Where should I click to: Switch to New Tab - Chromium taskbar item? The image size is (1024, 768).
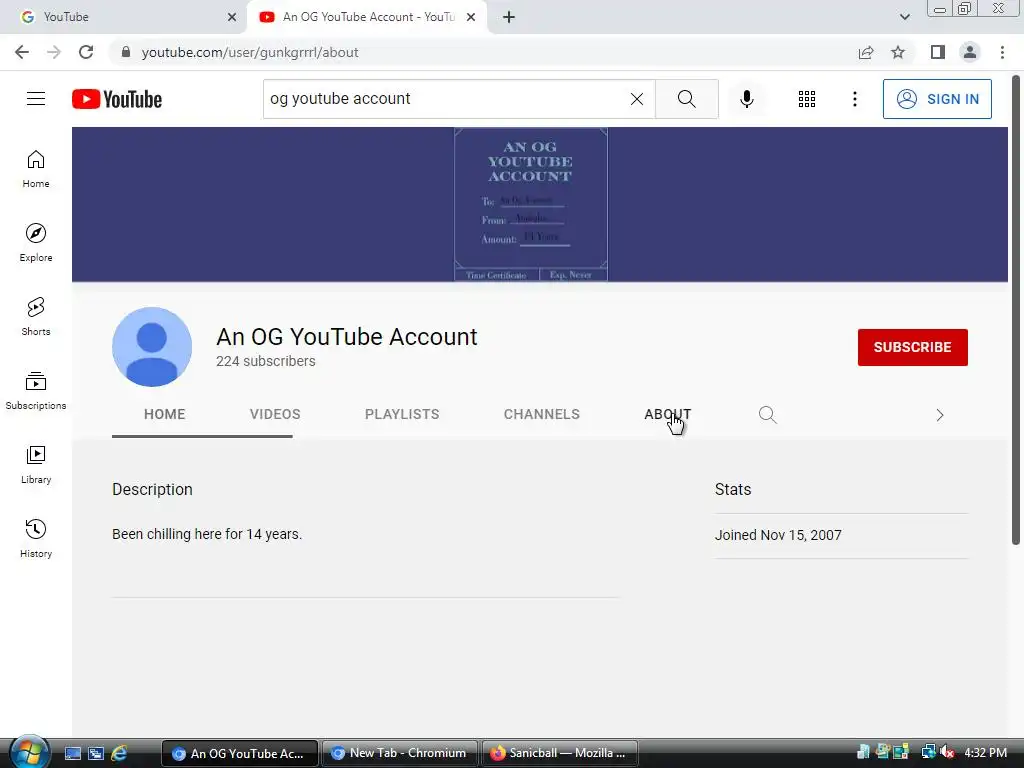[x=400, y=753]
